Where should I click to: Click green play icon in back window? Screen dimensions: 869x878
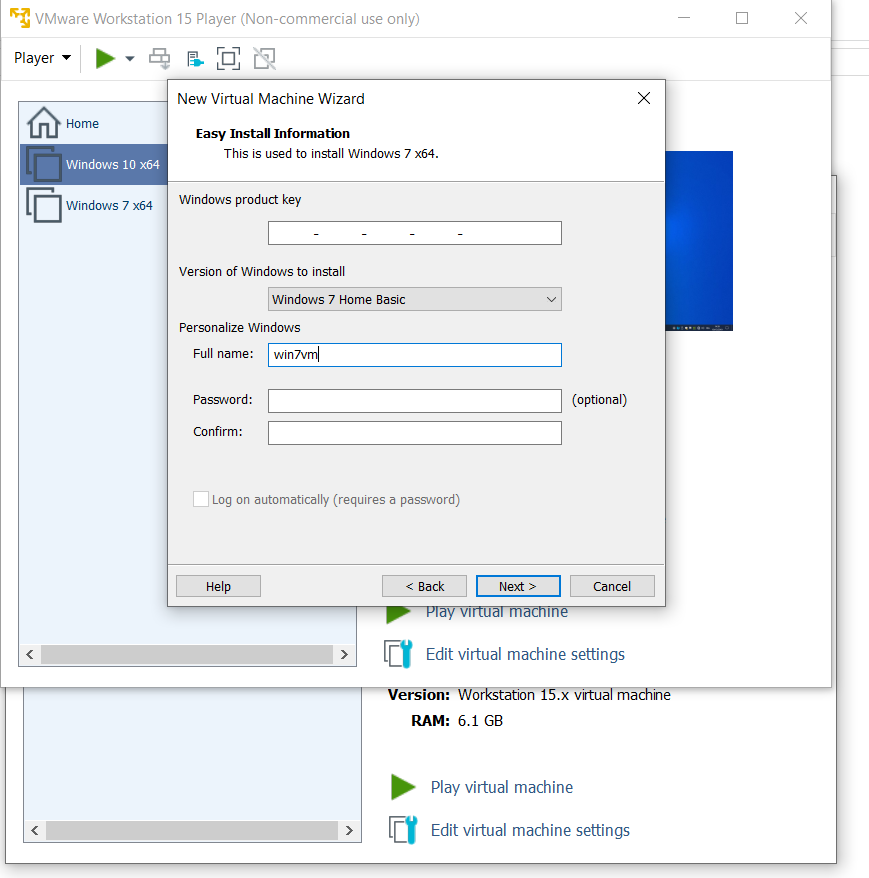403,787
